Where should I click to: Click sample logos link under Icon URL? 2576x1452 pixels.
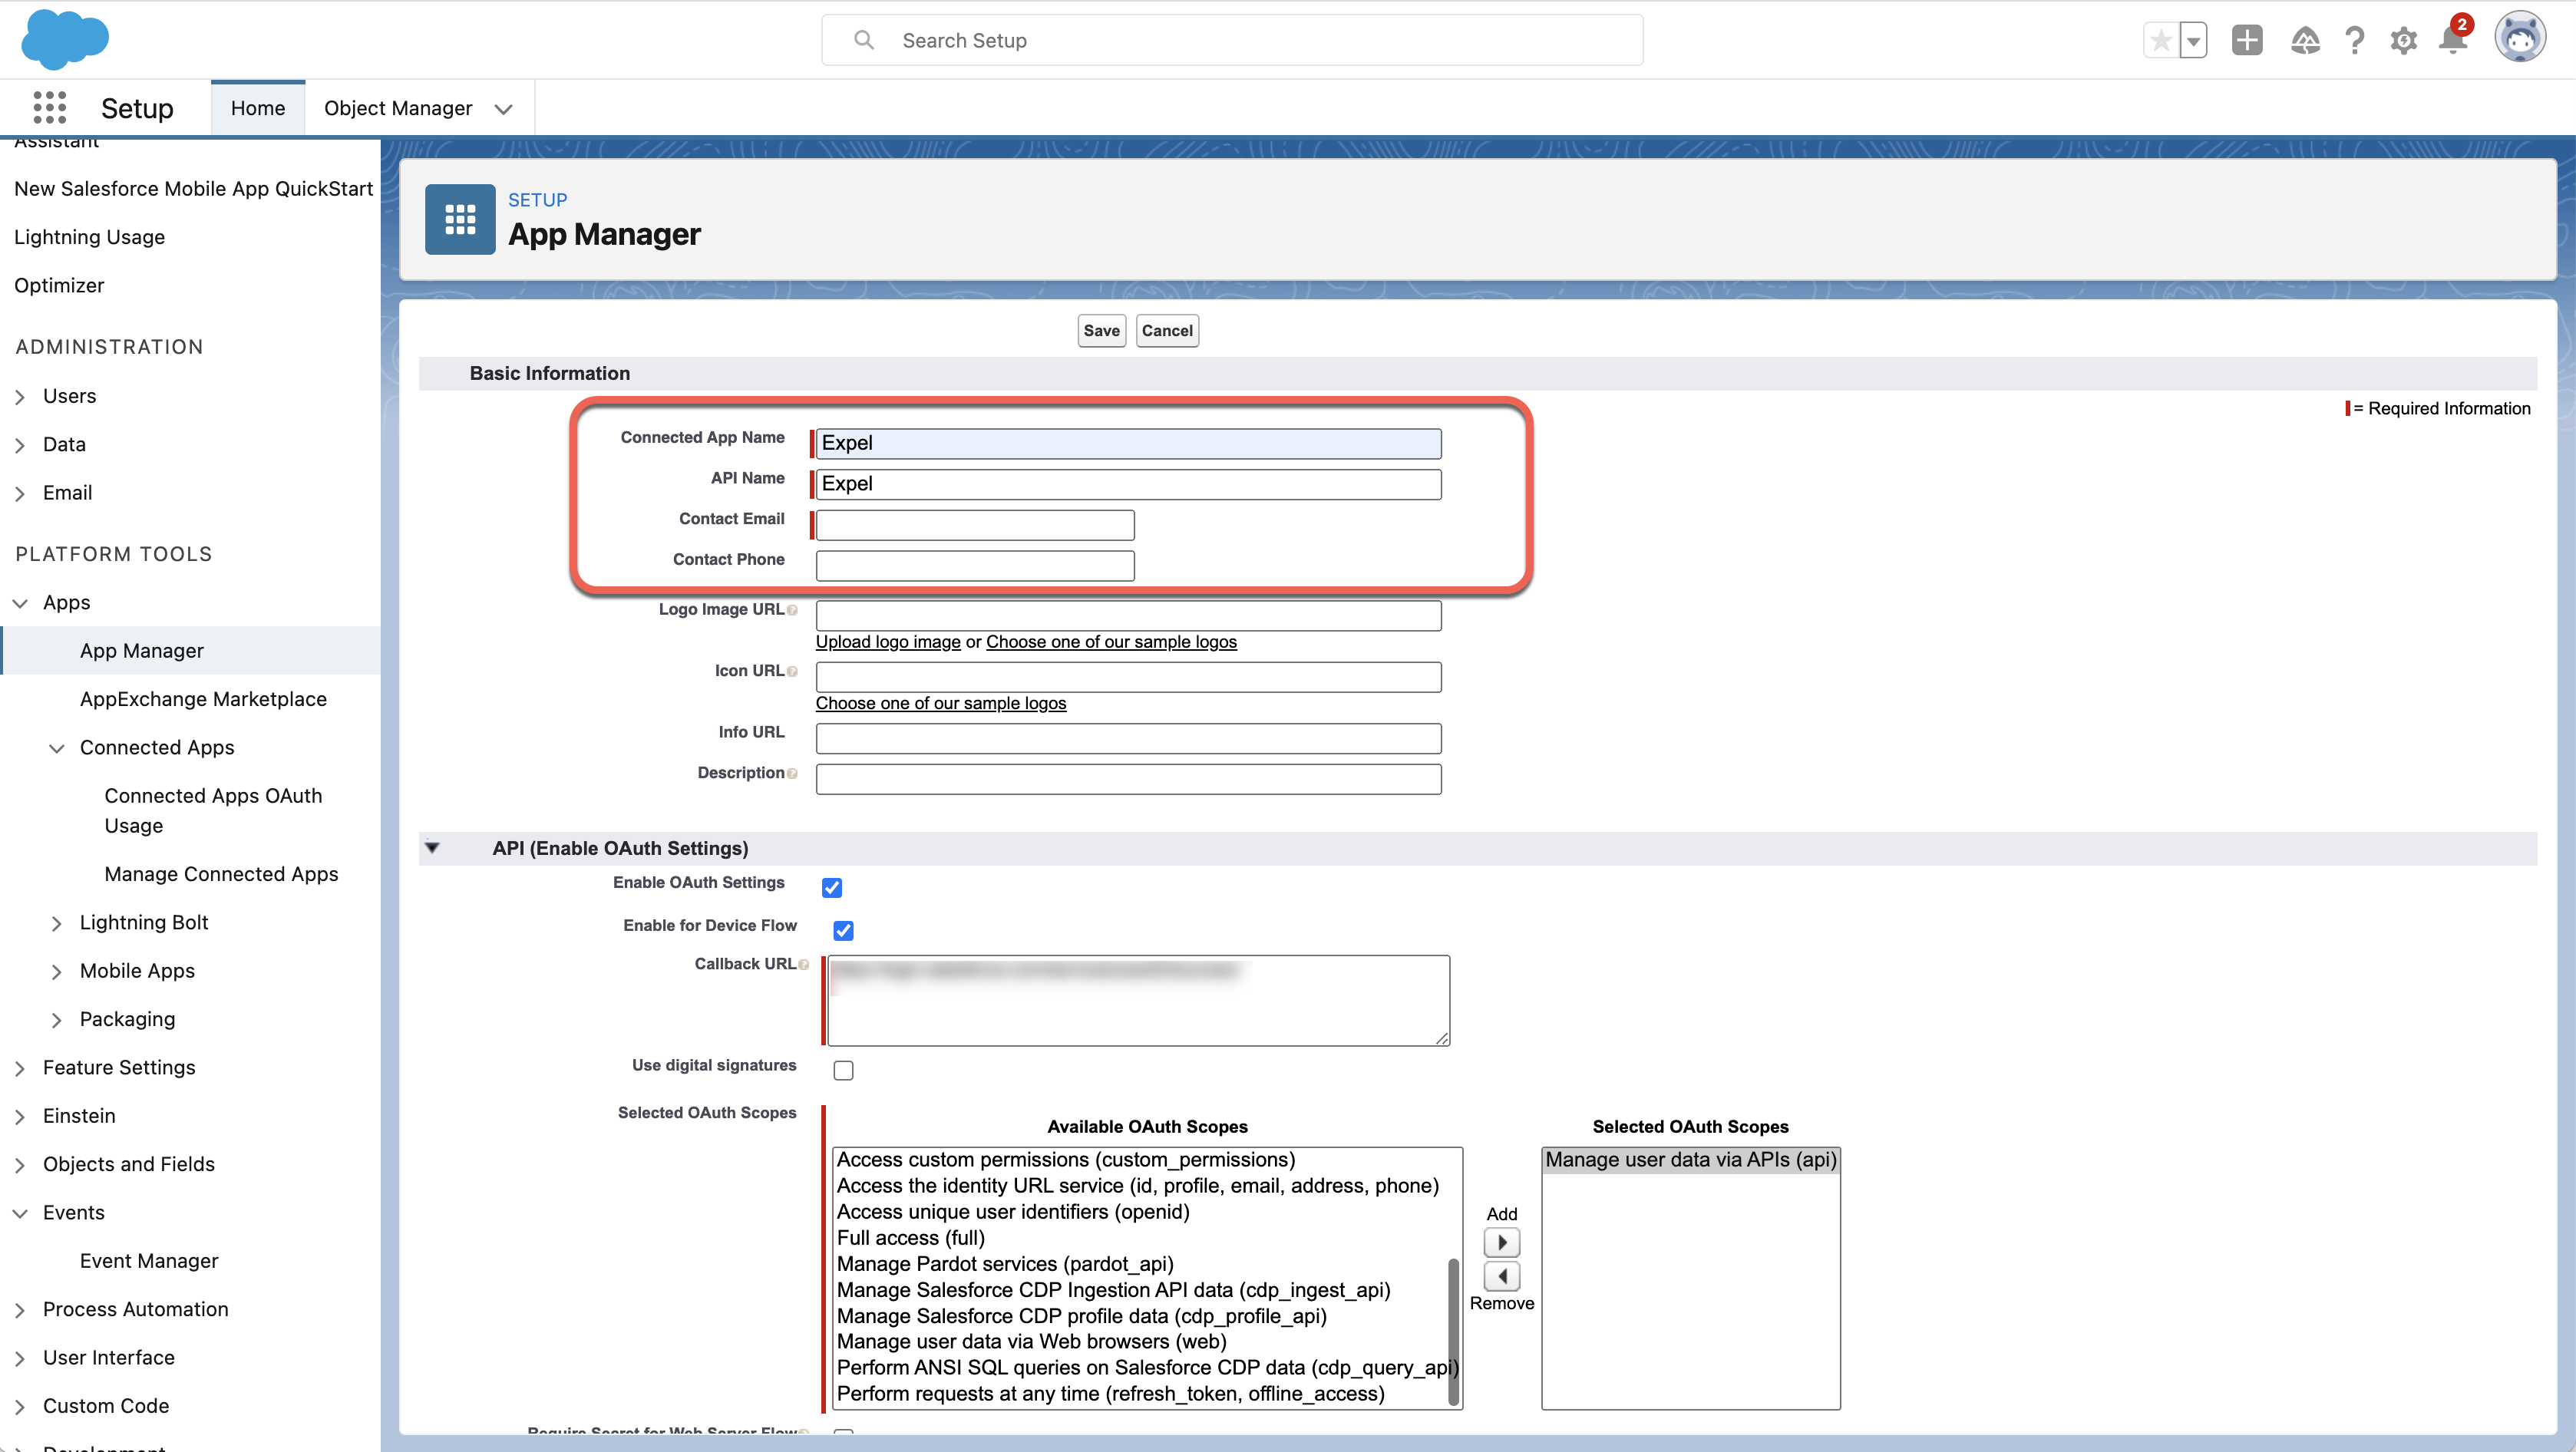941,703
